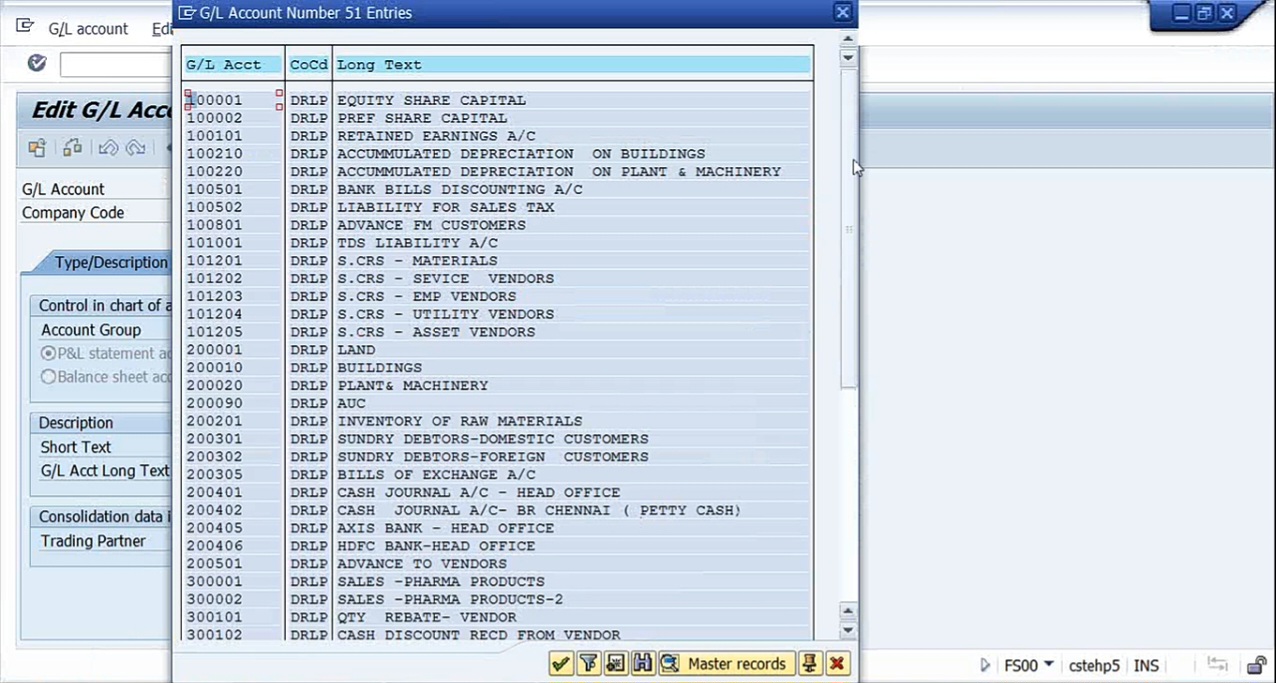Select ACCUMMULATED DEPRECIATION ON BUILDINGS row
Image resolution: width=1276 pixels, height=683 pixels.
click(497, 154)
